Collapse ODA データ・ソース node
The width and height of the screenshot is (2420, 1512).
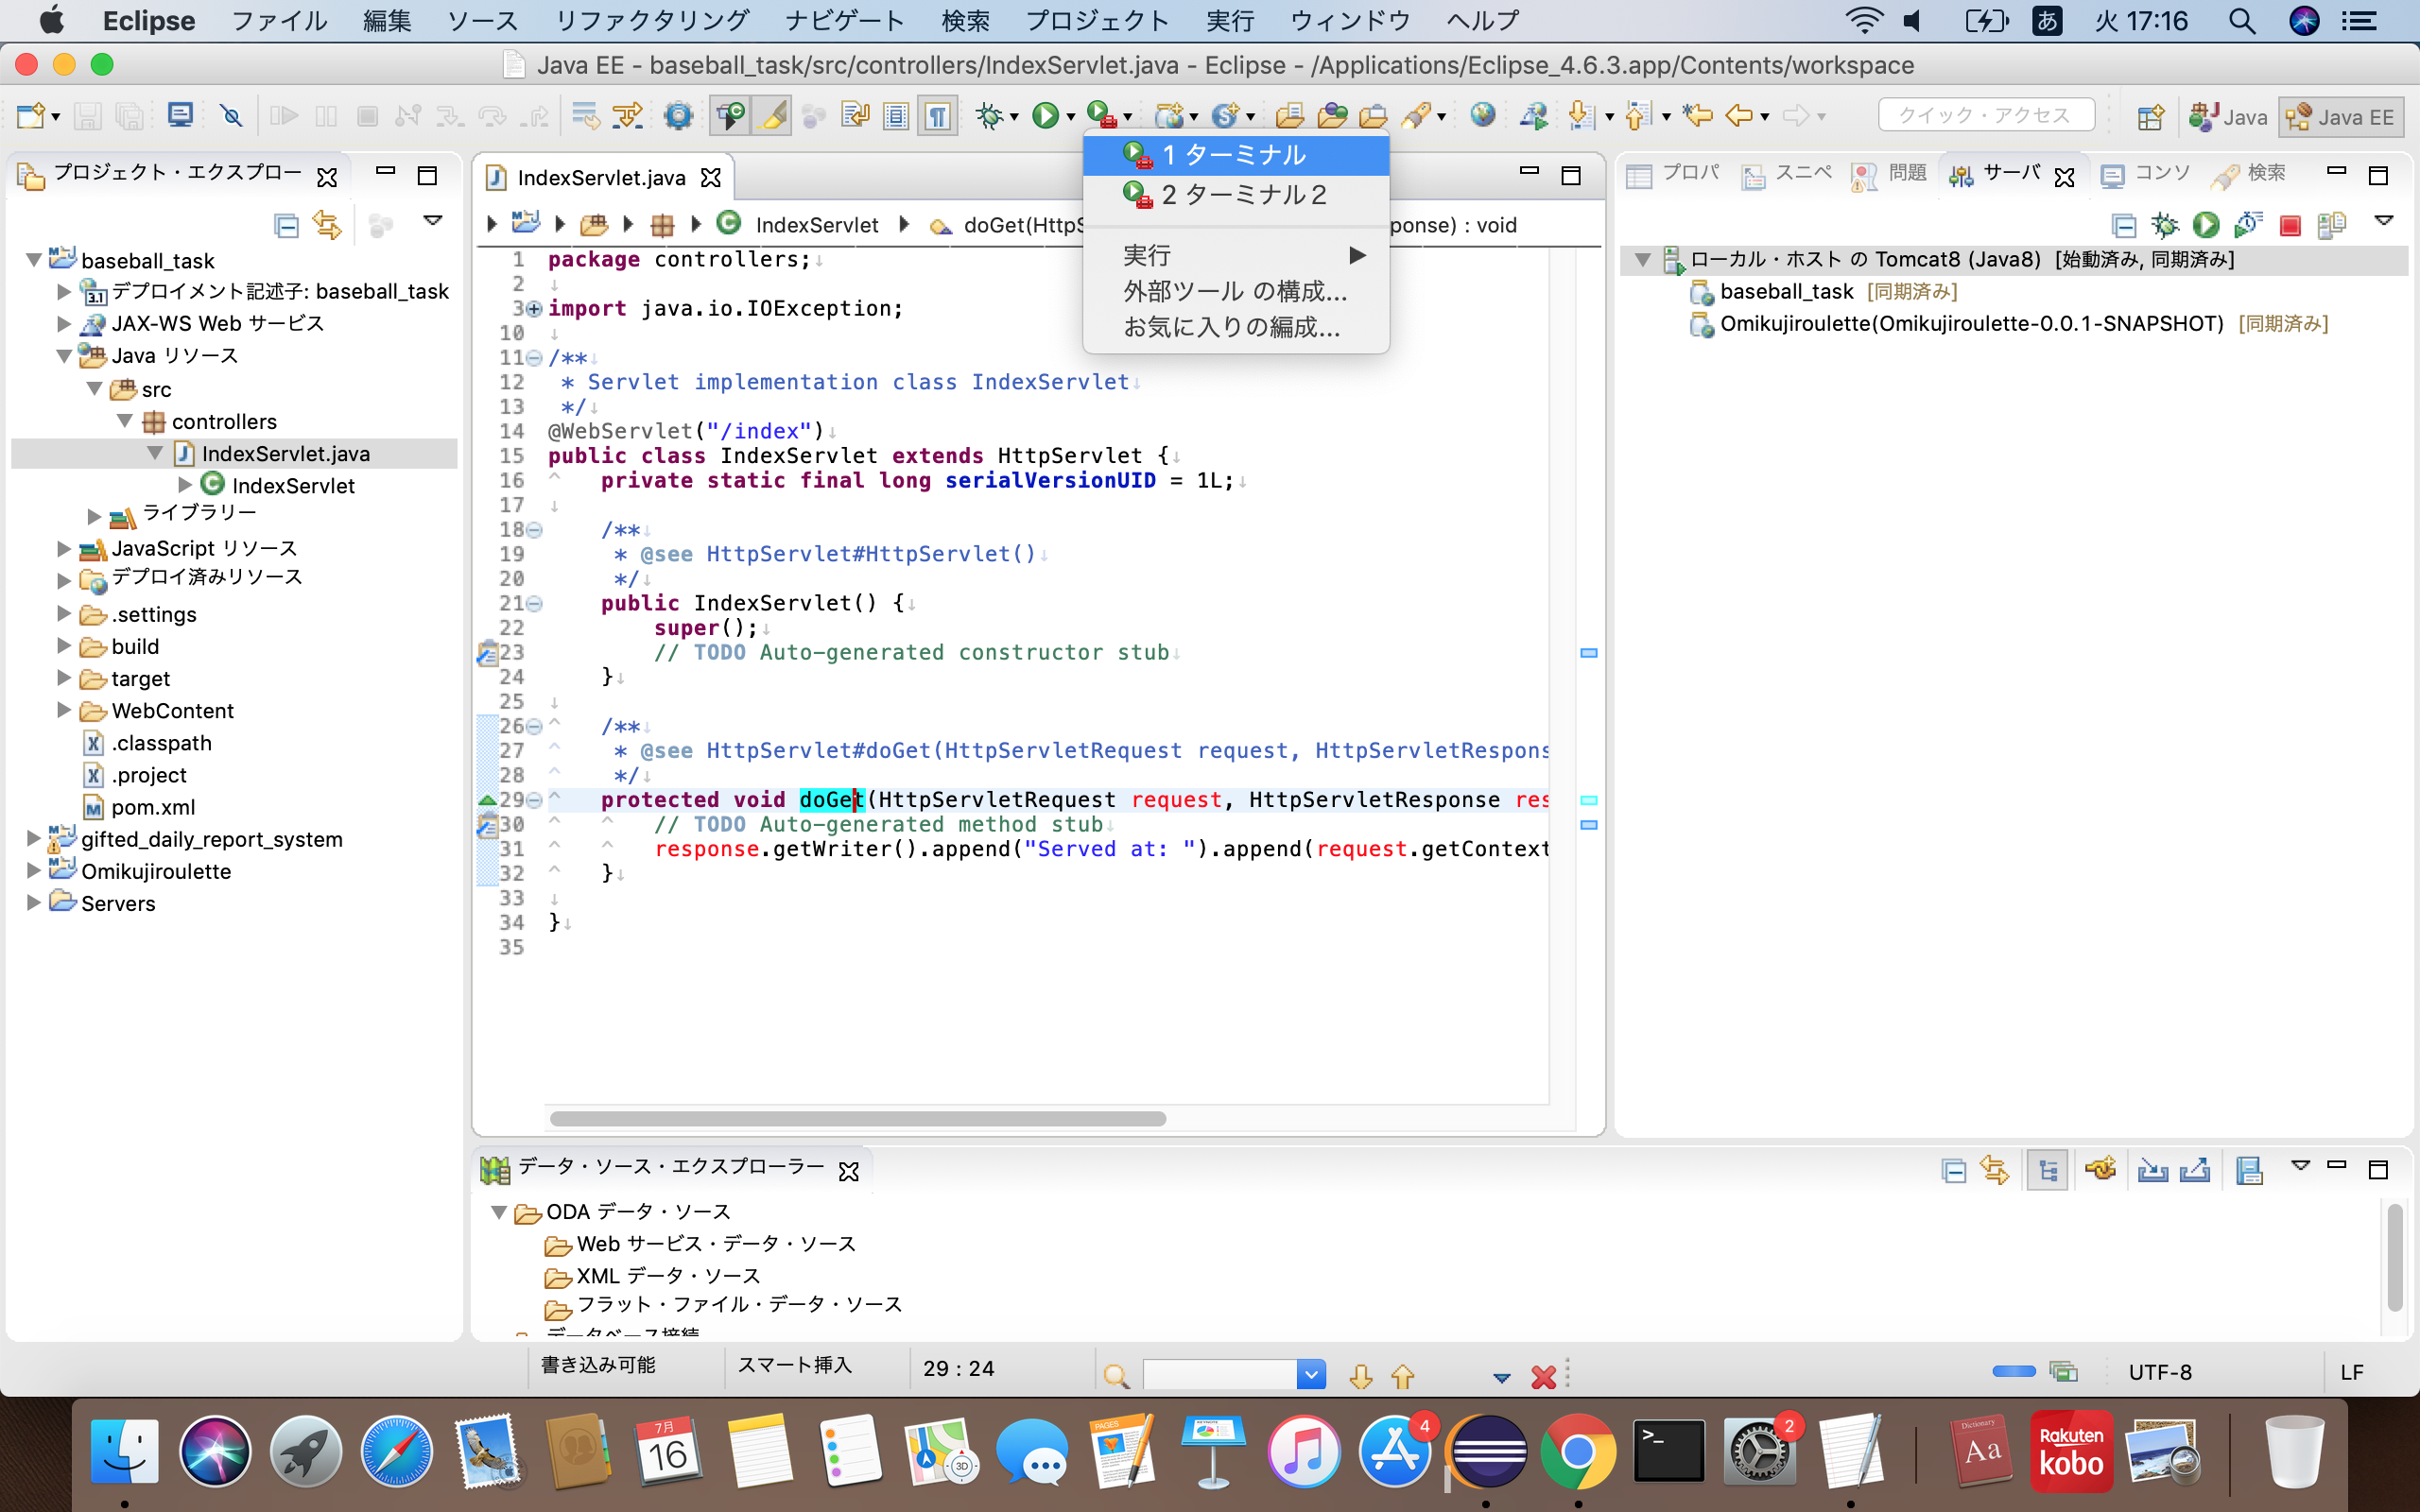498,1212
